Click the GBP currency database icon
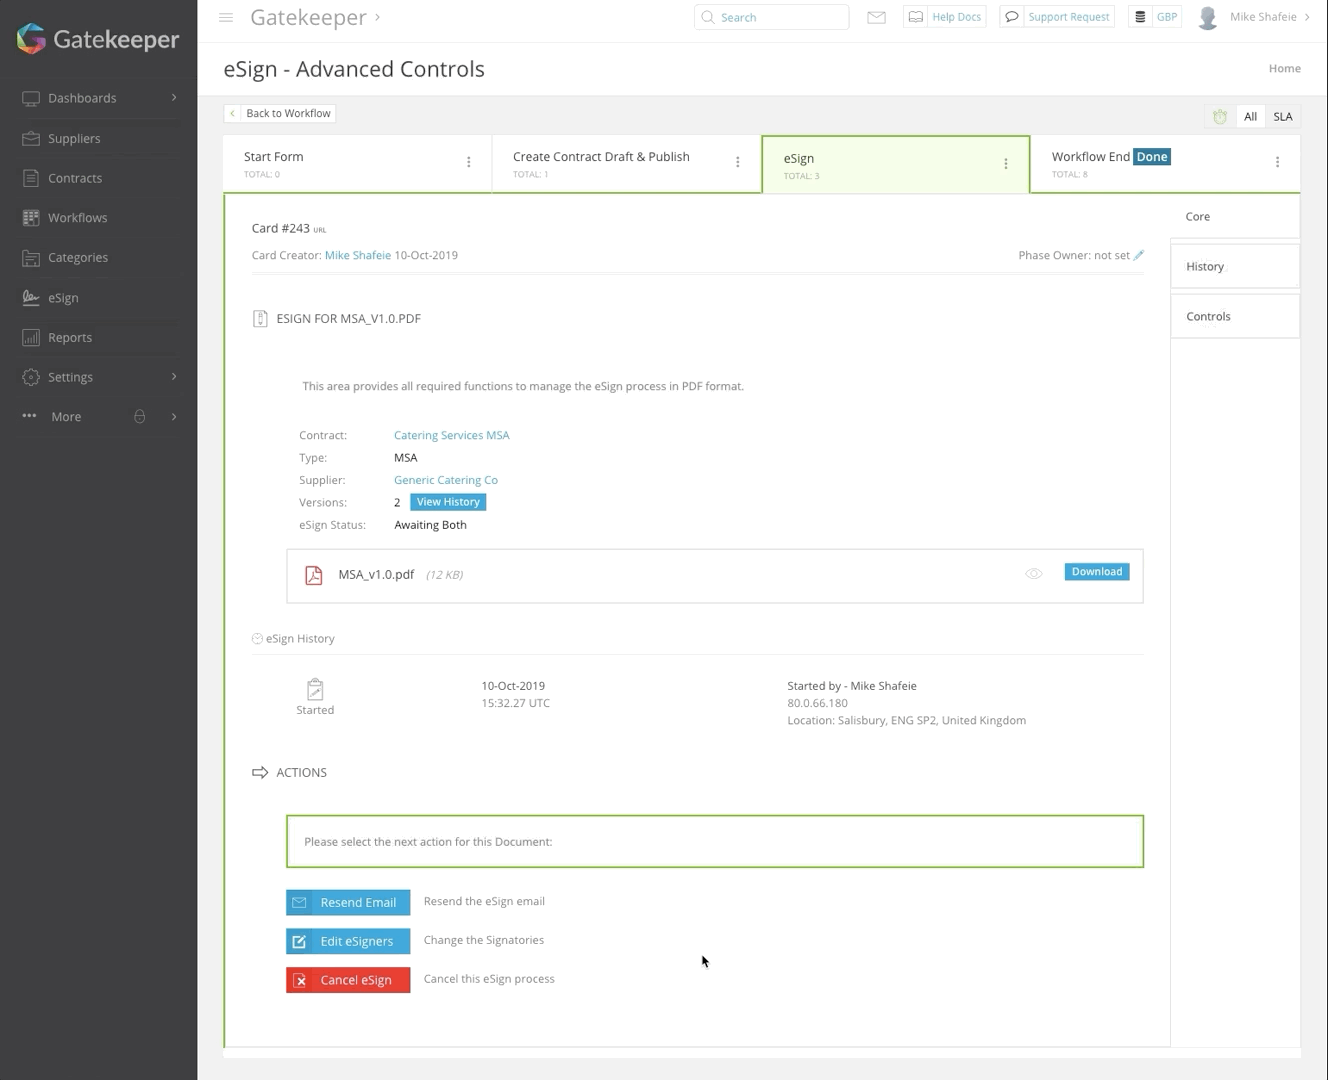Image resolution: width=1328 pixels, height=1080 pixels. click(1140, 17)
